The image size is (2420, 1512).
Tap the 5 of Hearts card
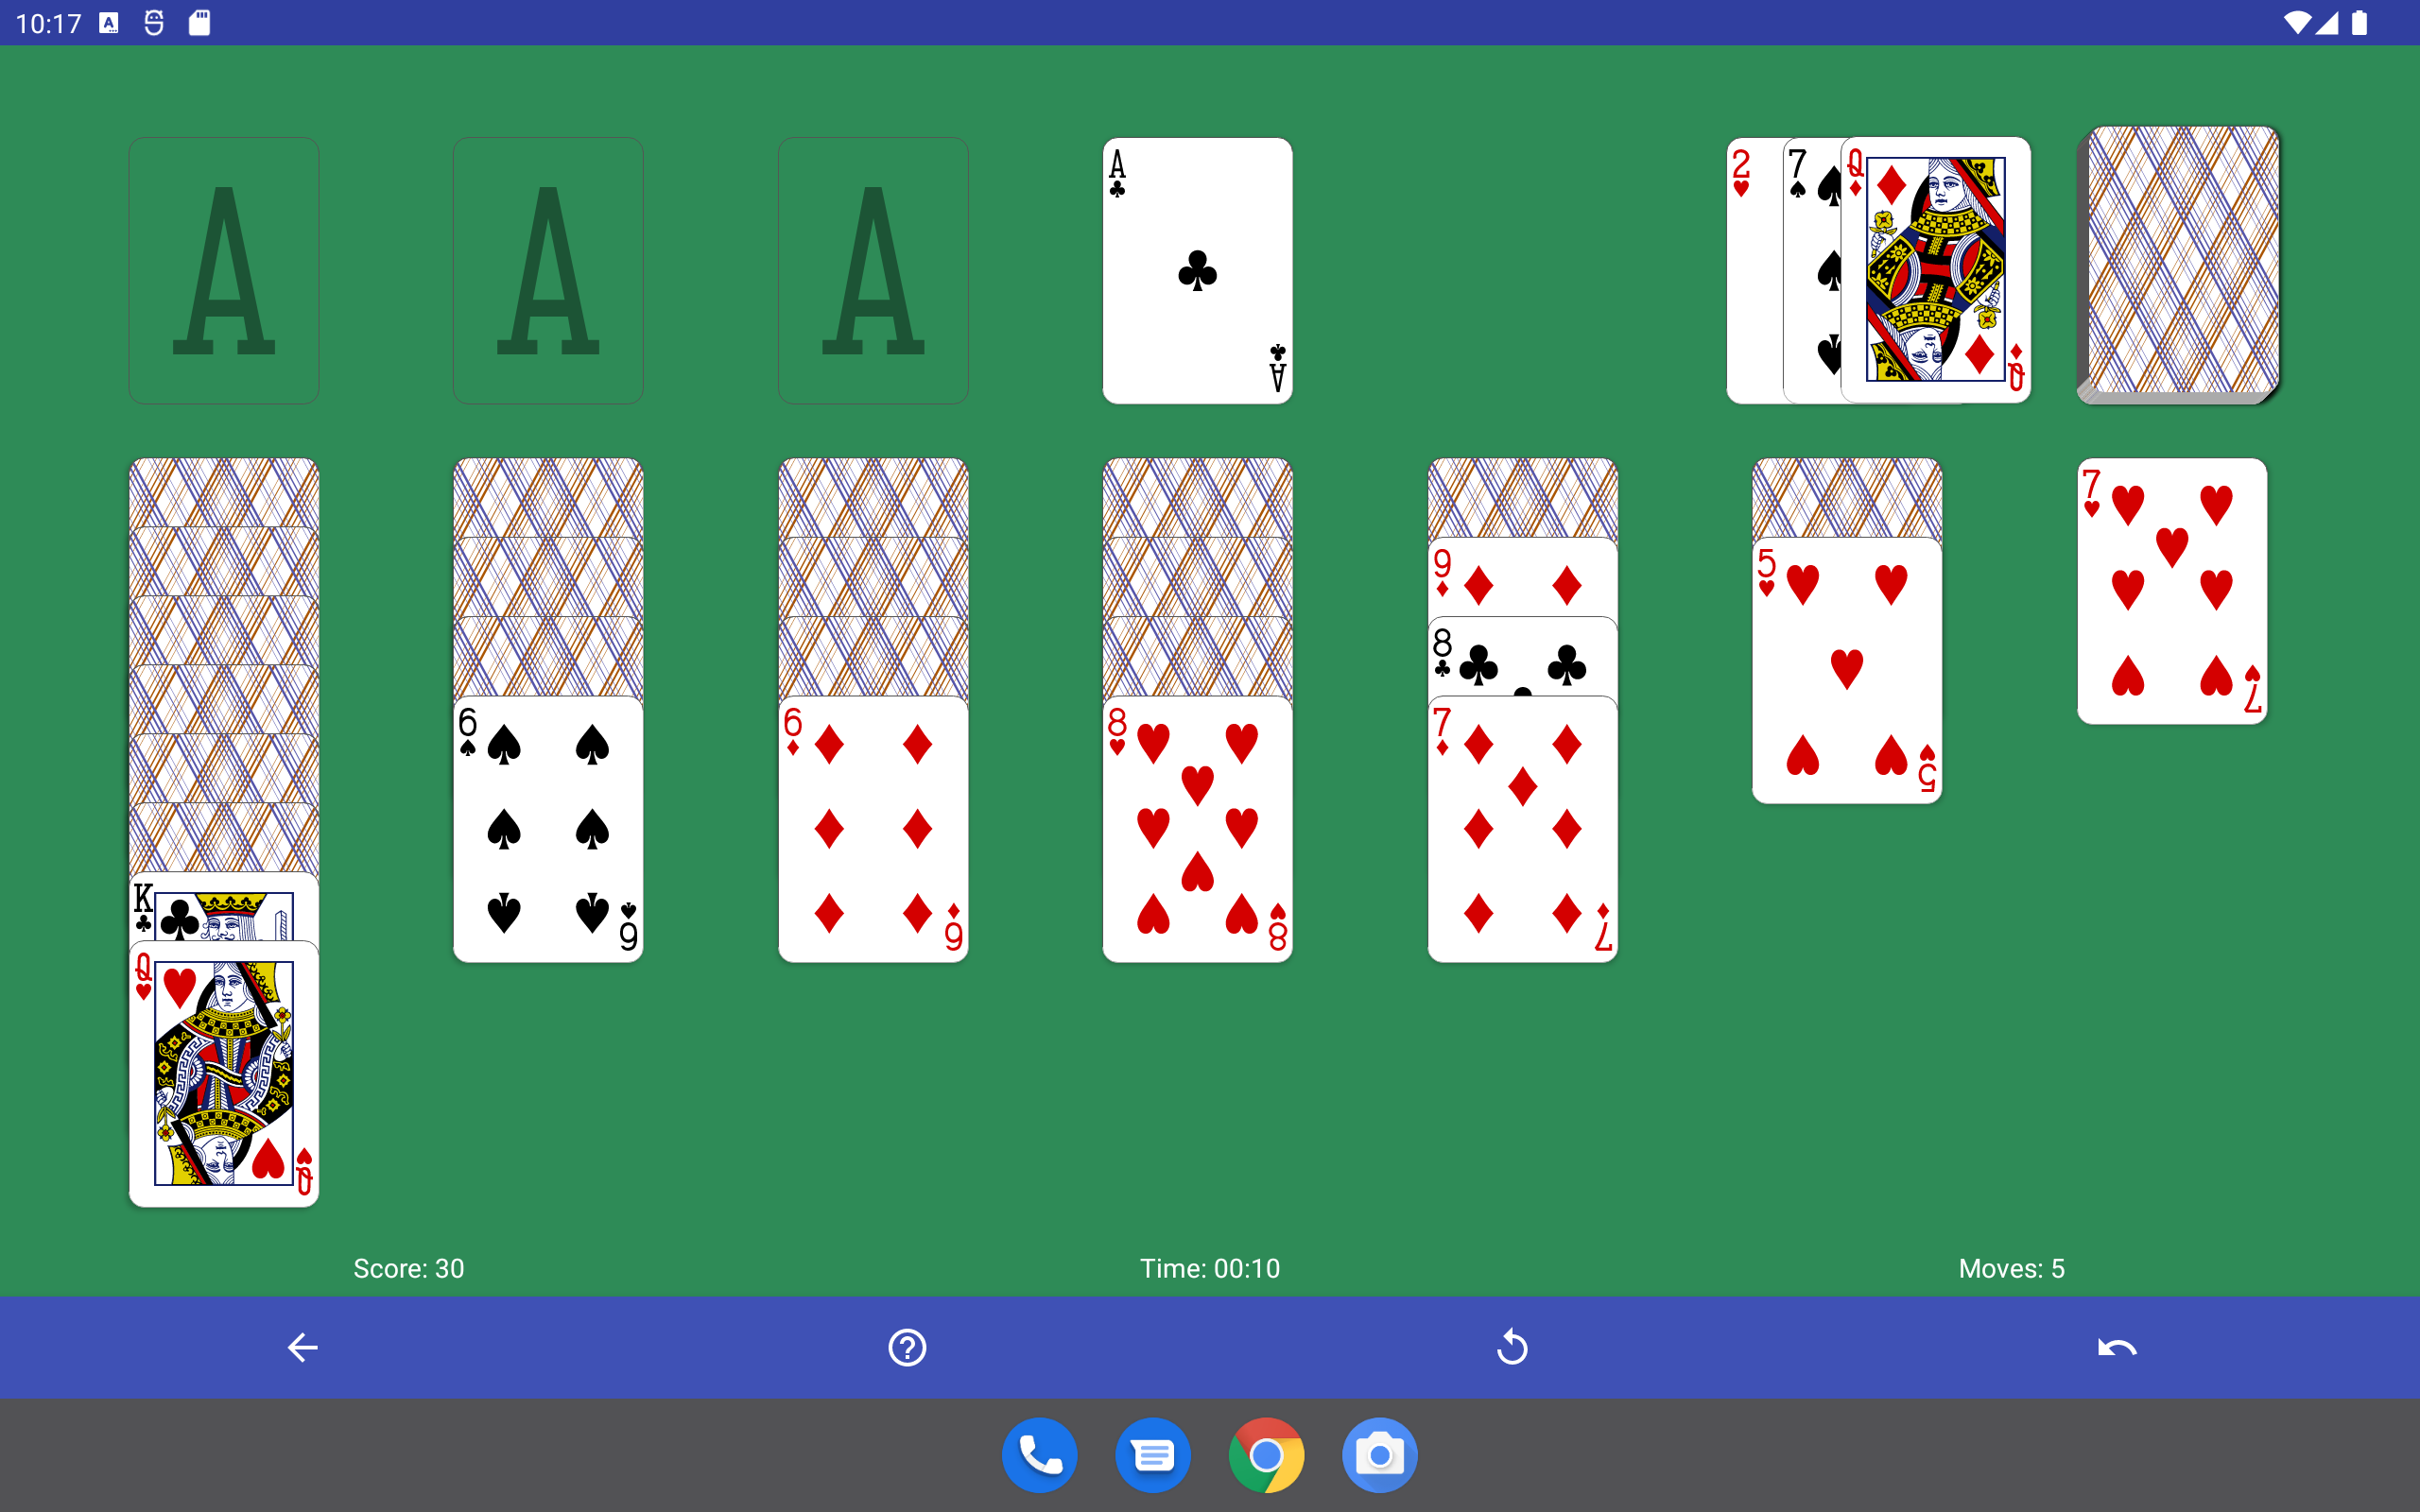(1846, 670)
